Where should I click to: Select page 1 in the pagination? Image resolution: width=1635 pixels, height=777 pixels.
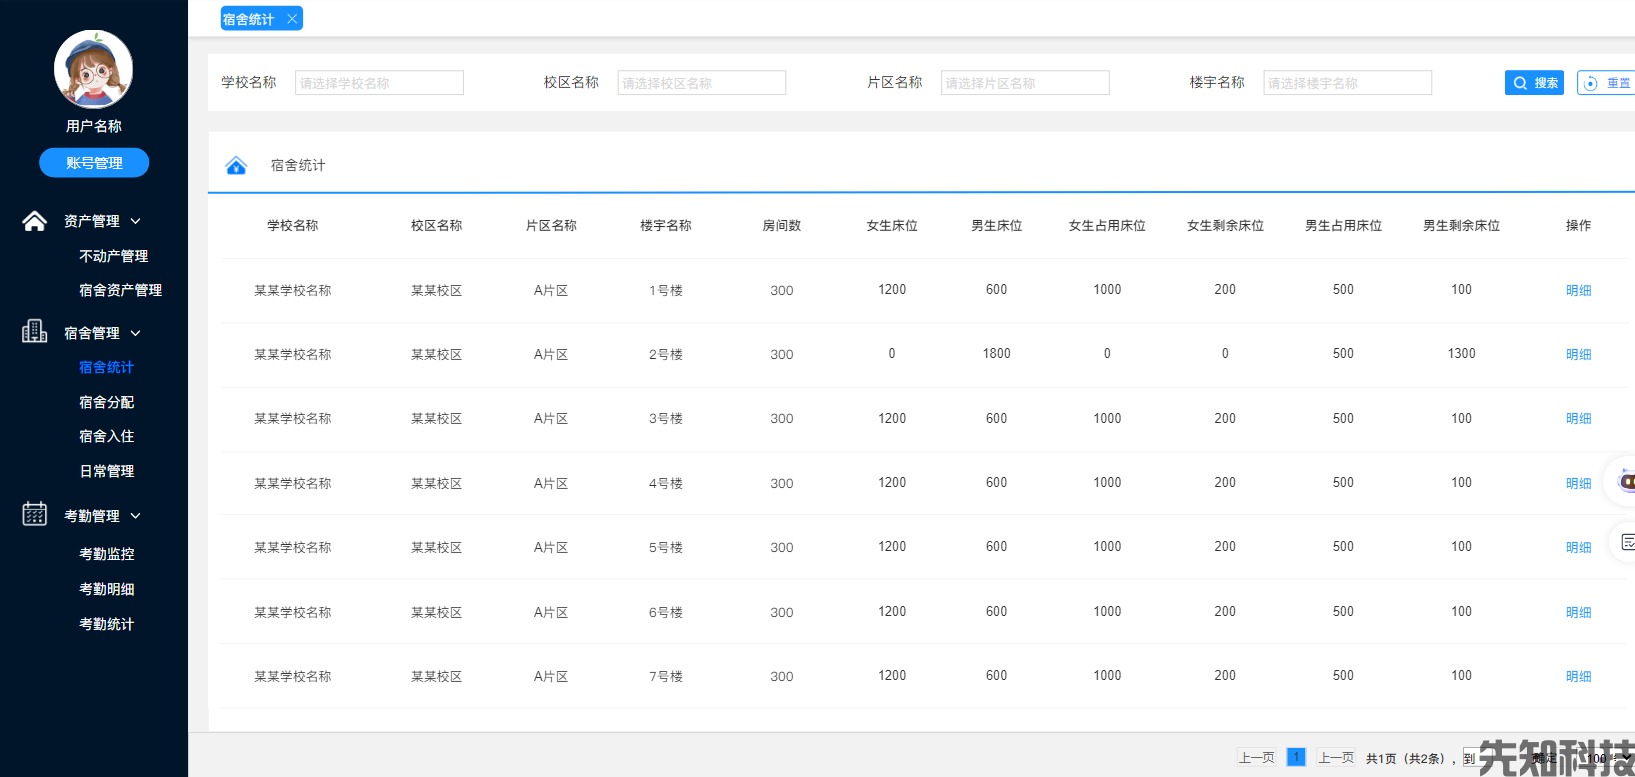[x=1296, y=757]
